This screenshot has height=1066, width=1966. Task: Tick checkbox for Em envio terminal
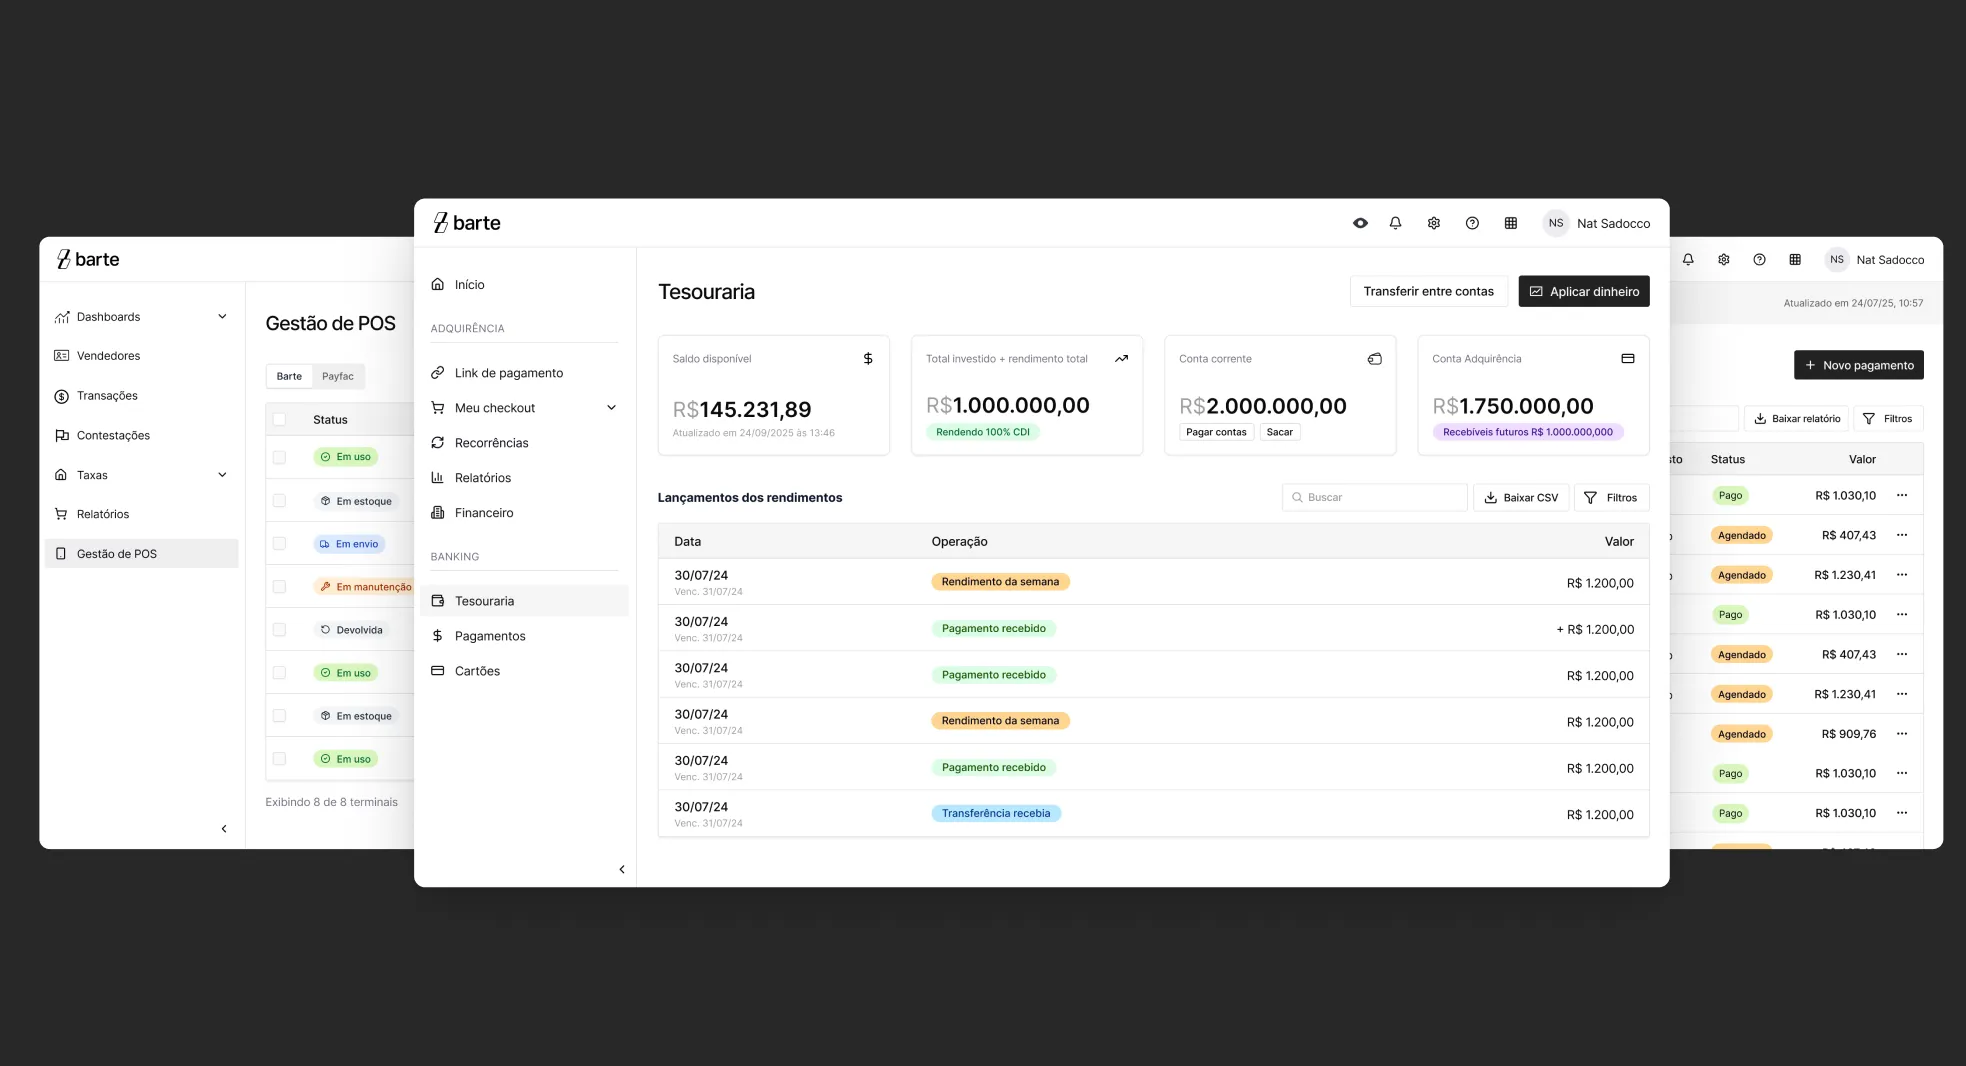click(279, 543)
